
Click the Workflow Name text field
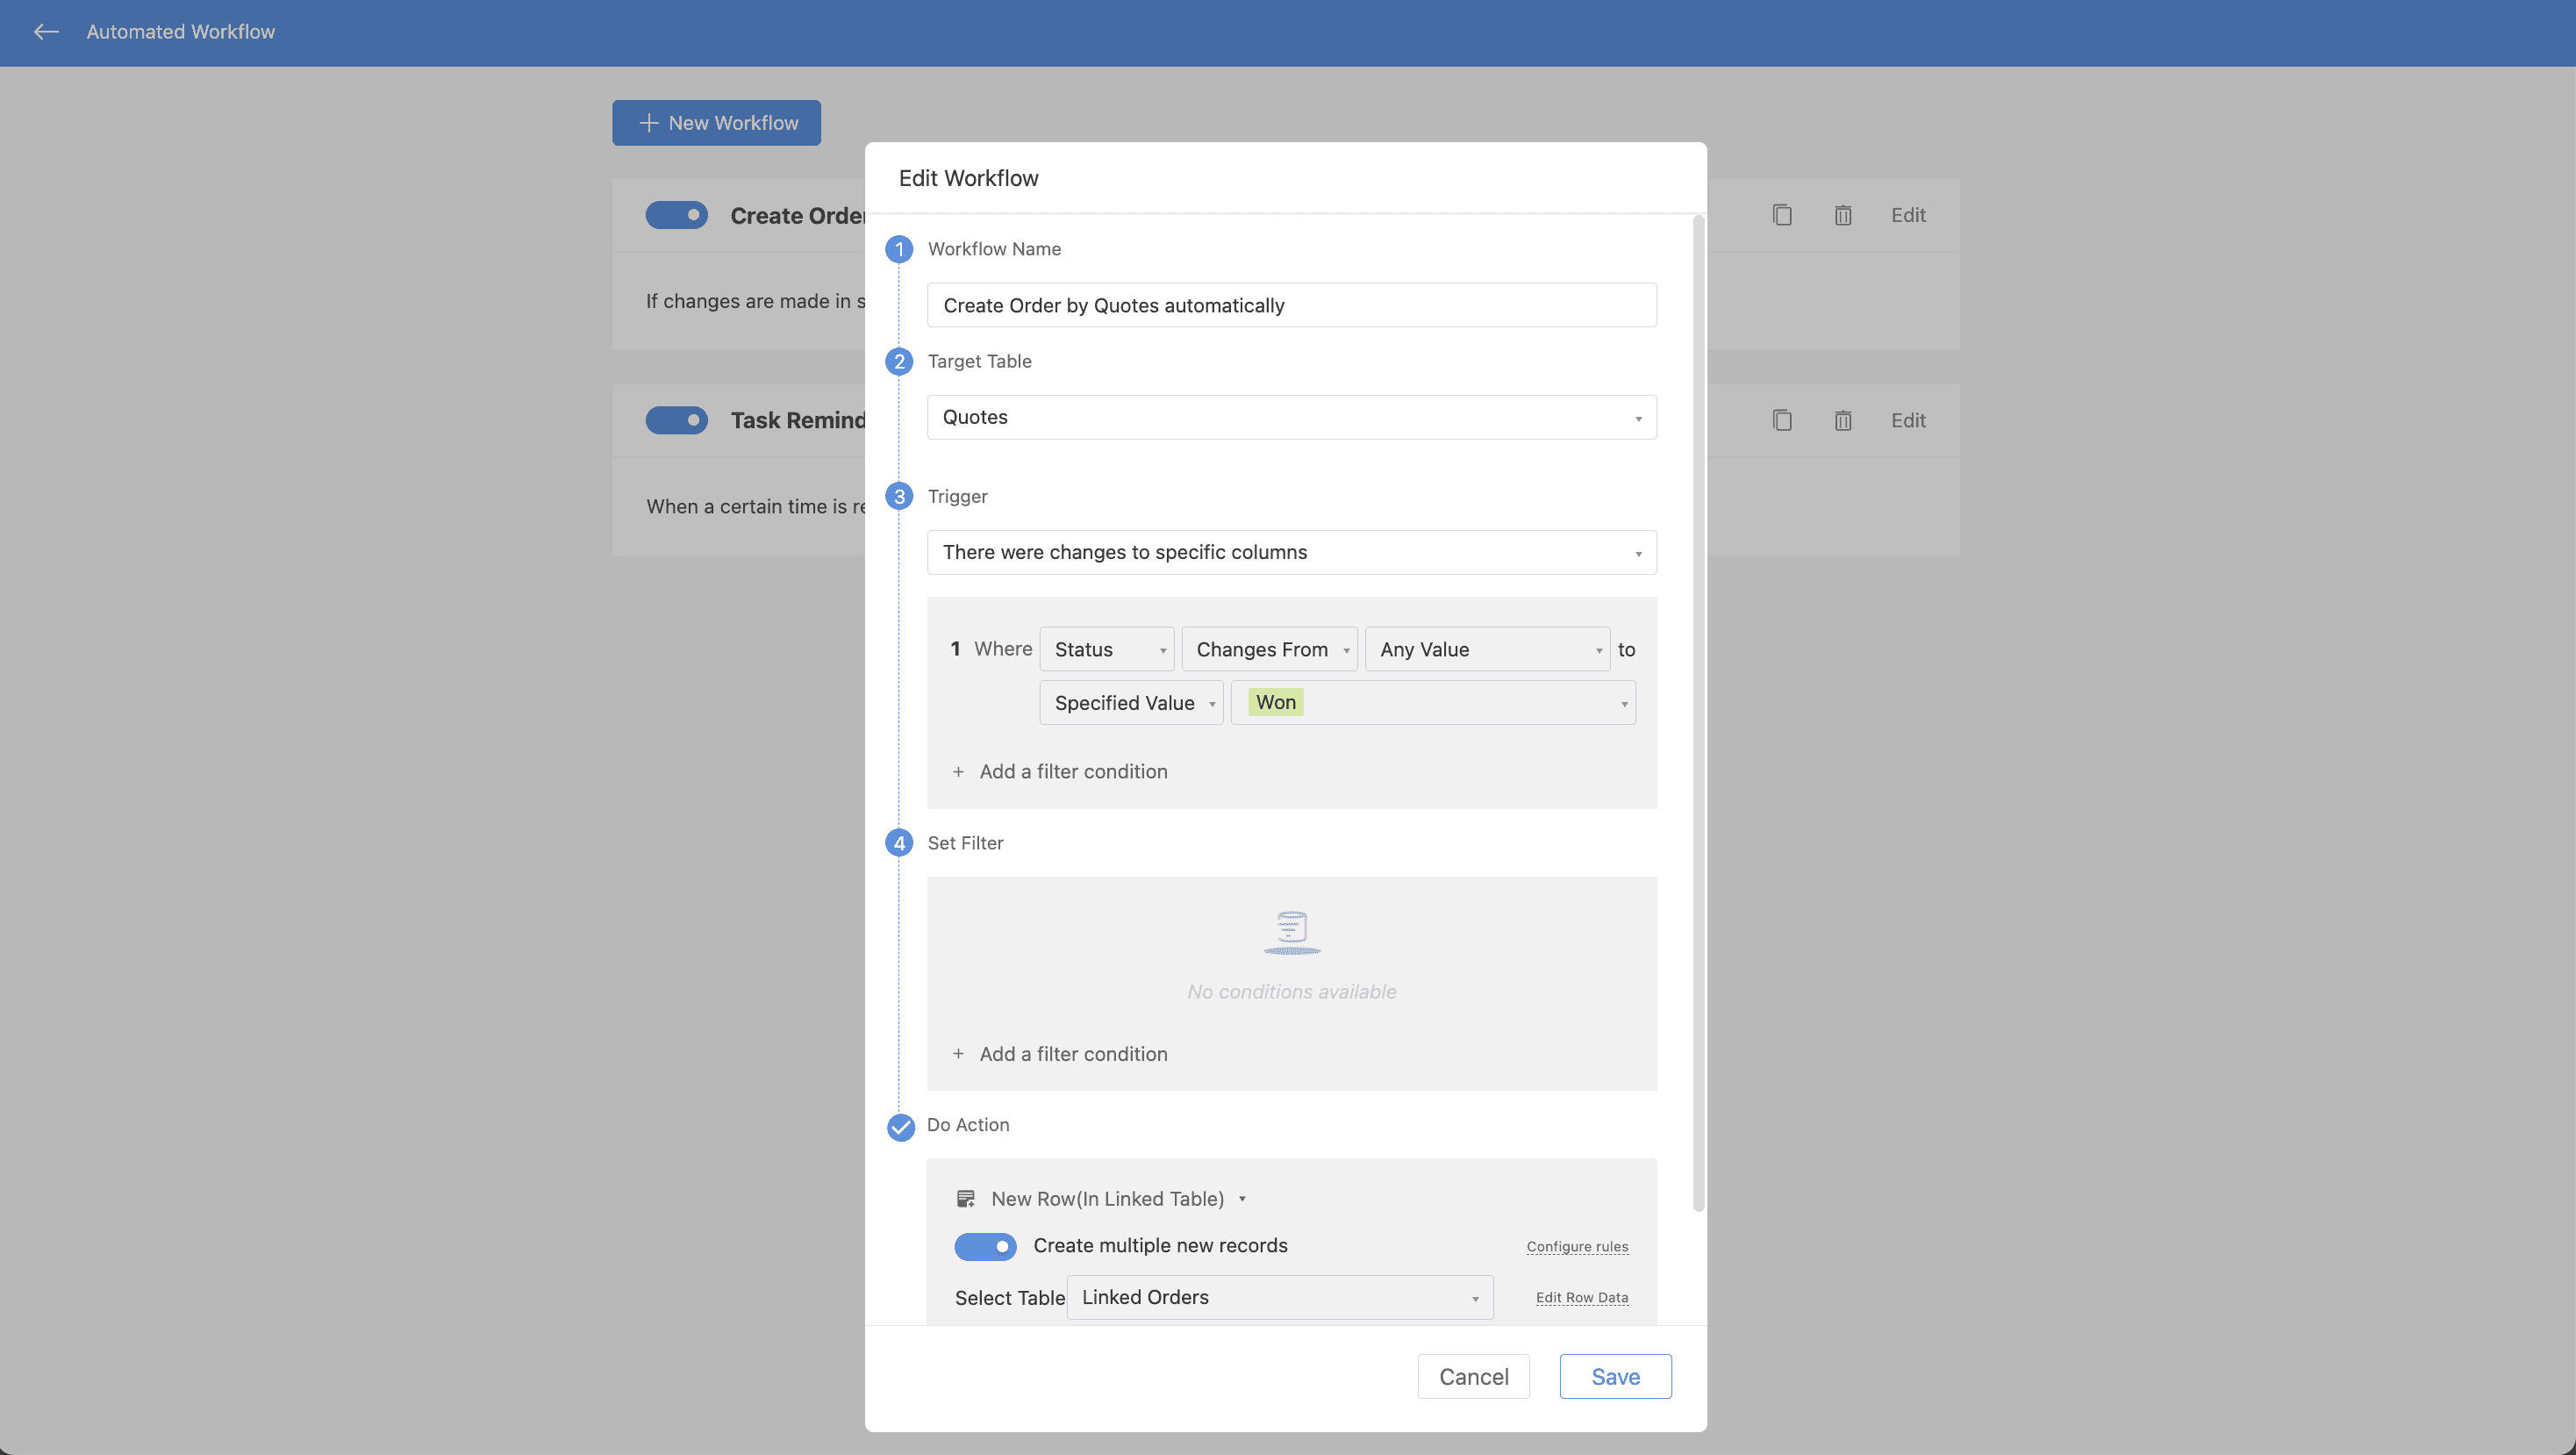tap(1290, 305)
